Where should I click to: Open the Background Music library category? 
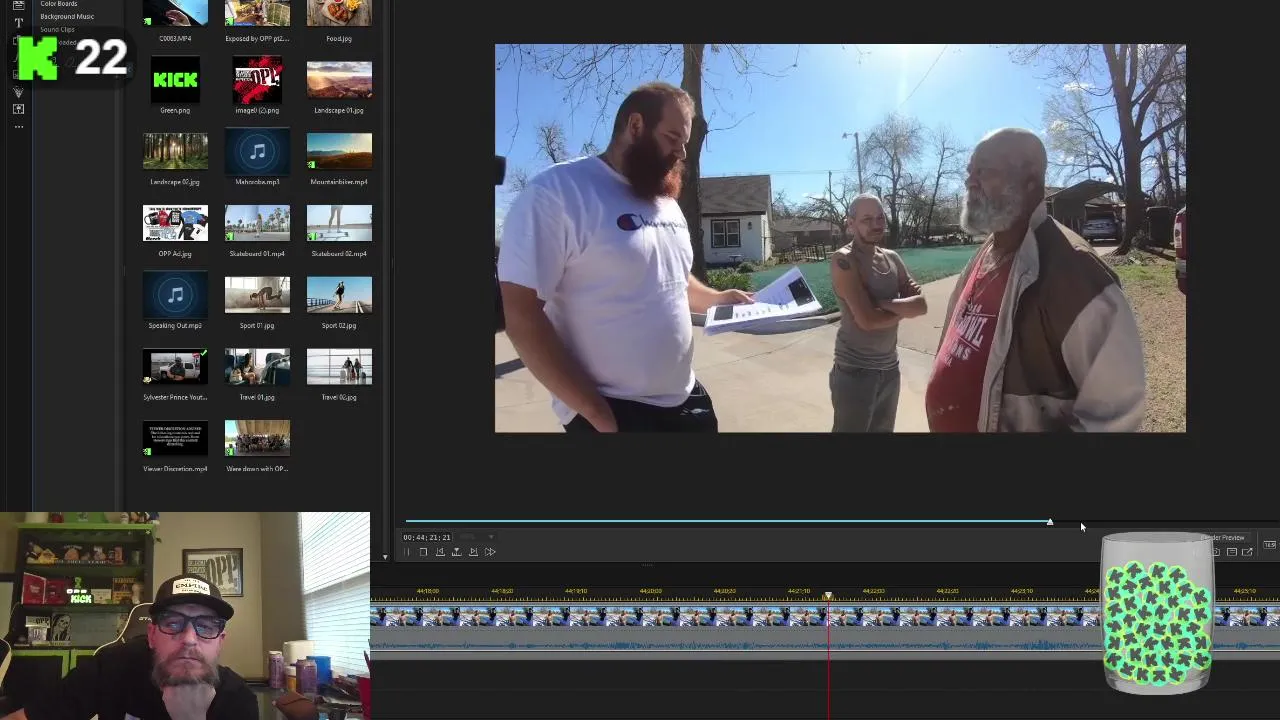[x=67, y=16]
